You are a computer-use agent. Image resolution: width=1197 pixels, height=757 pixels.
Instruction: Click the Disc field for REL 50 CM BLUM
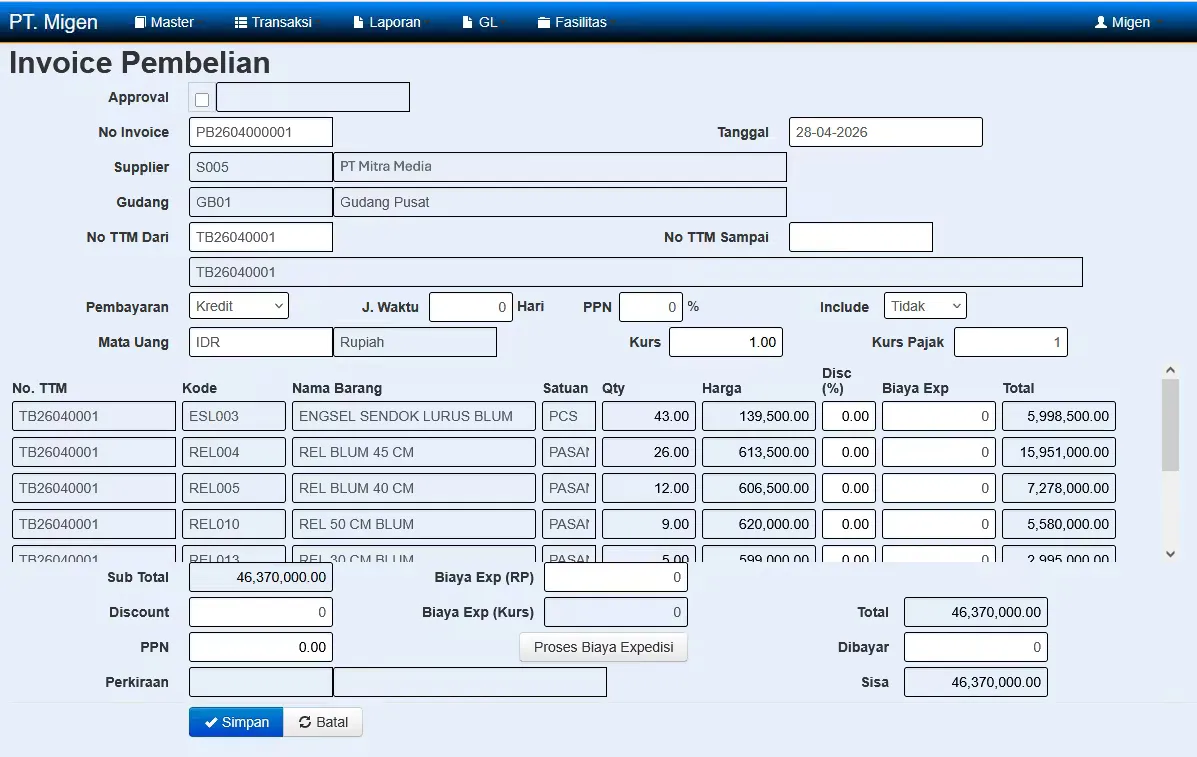click(x=849, y=524)
